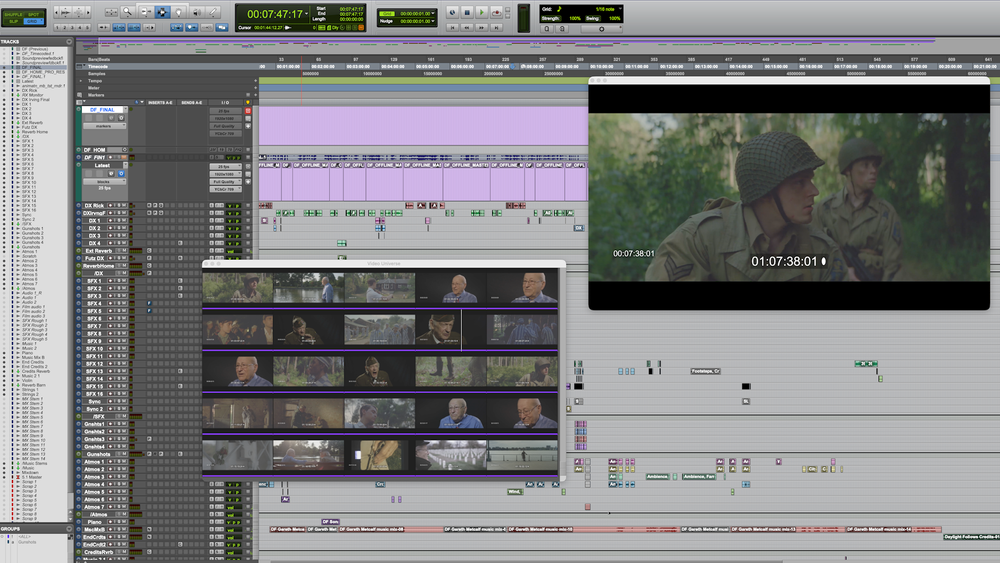The image size is (1000, 563).
Task: Select the Zoomer tool magnifying glass
Action: 128,11
